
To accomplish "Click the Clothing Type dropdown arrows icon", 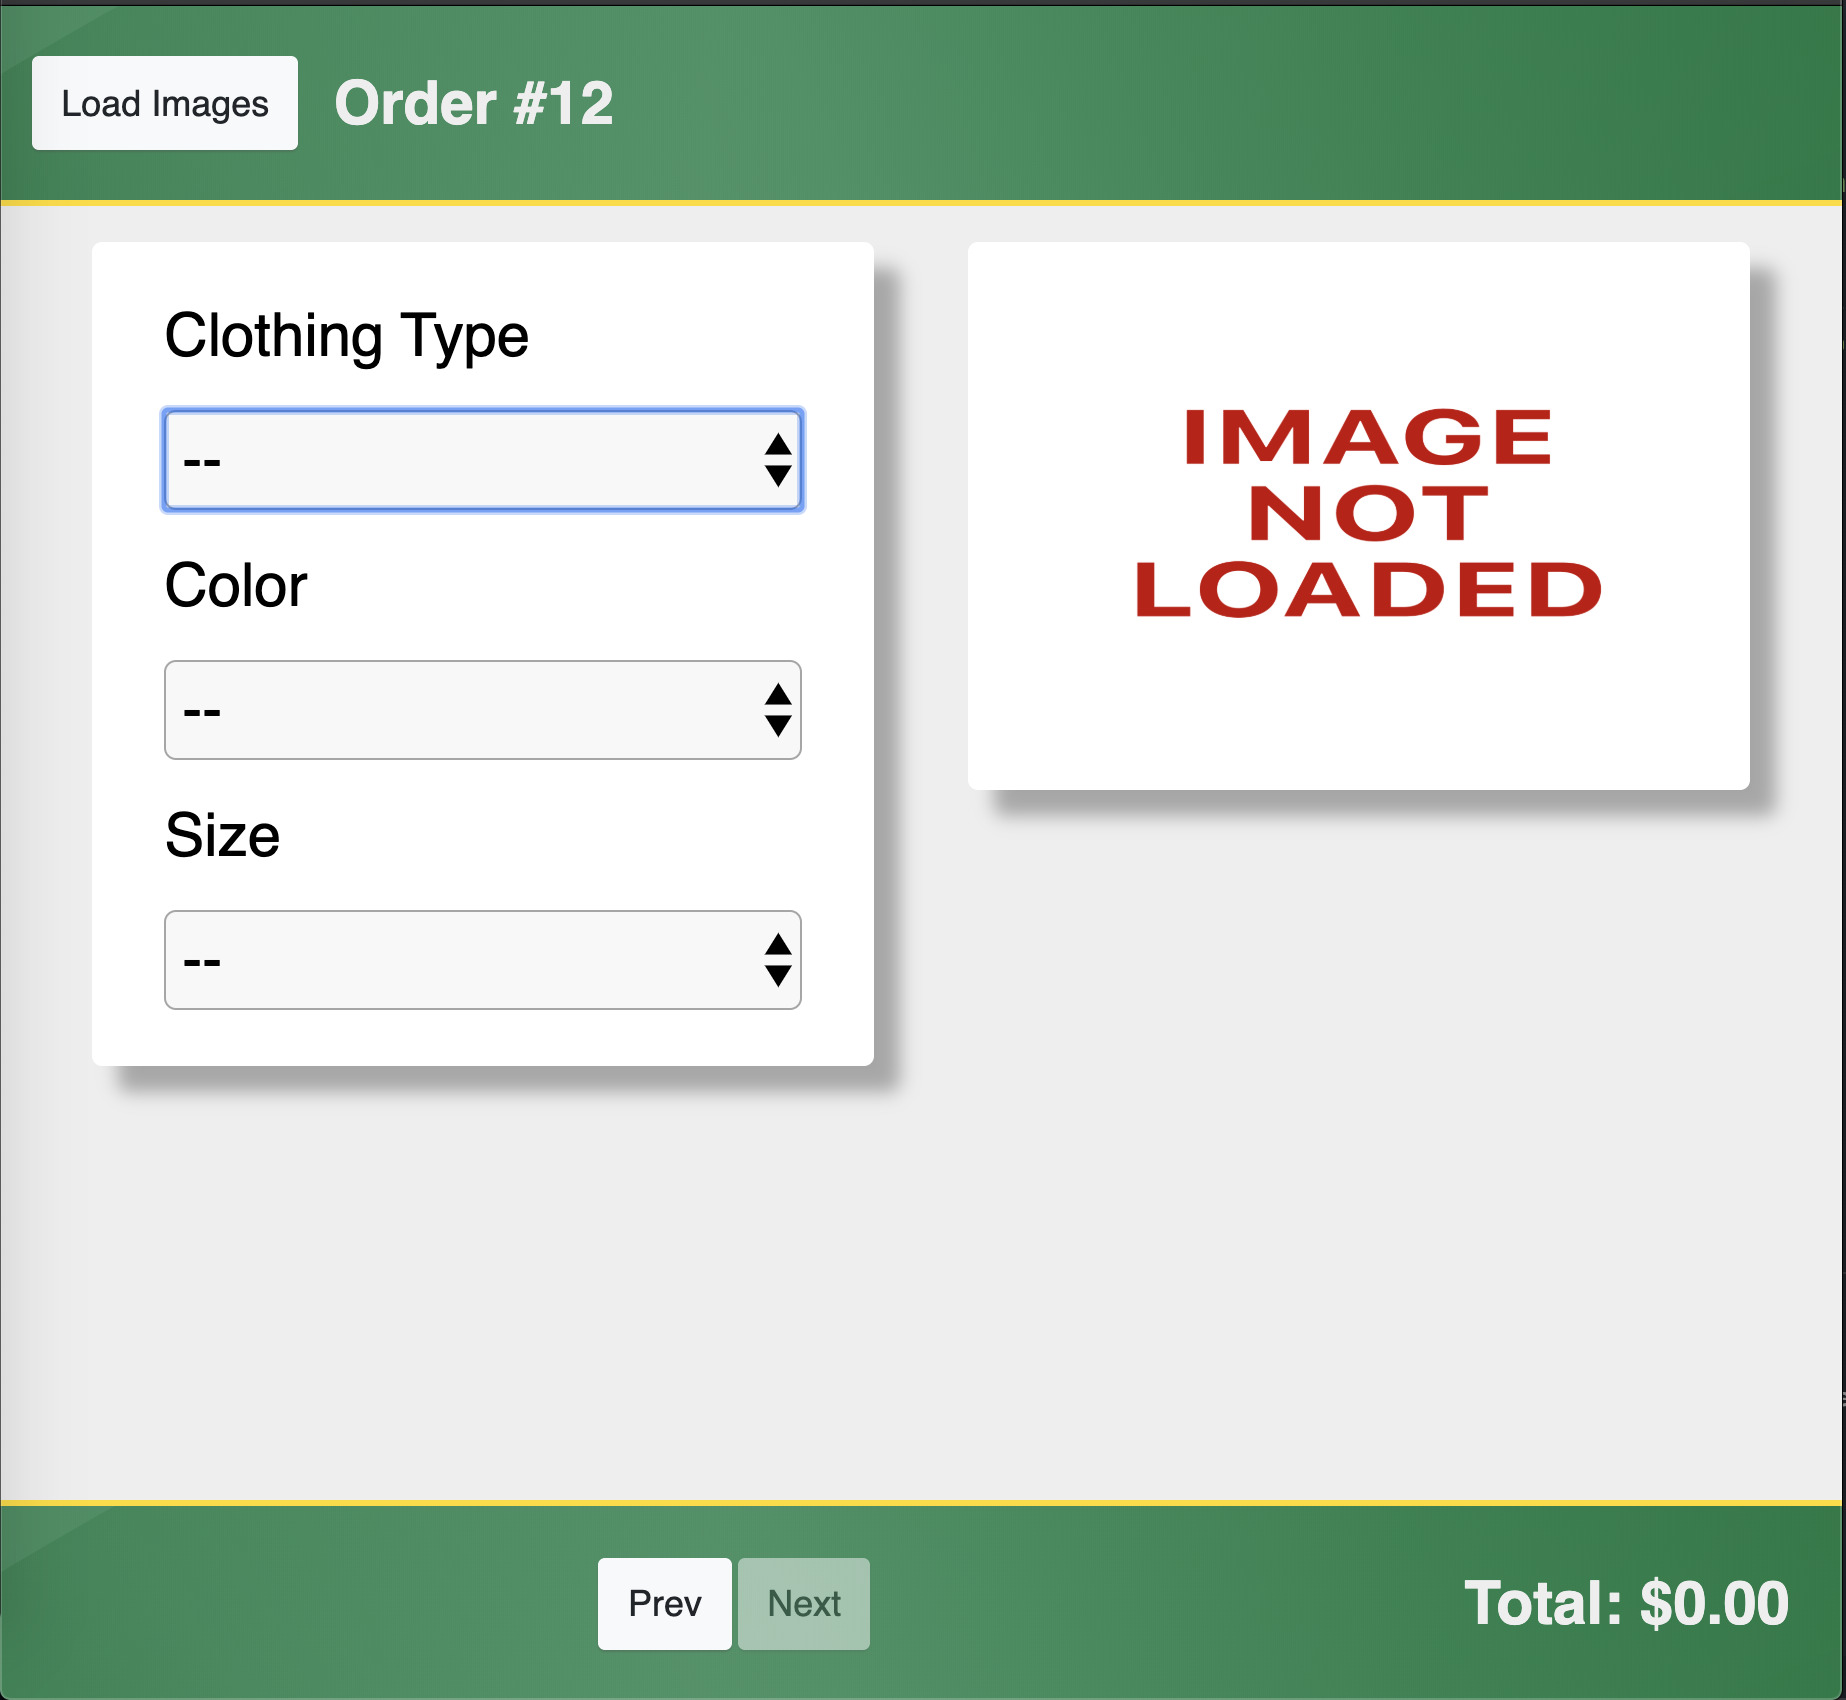I will [x=778, y=460].
